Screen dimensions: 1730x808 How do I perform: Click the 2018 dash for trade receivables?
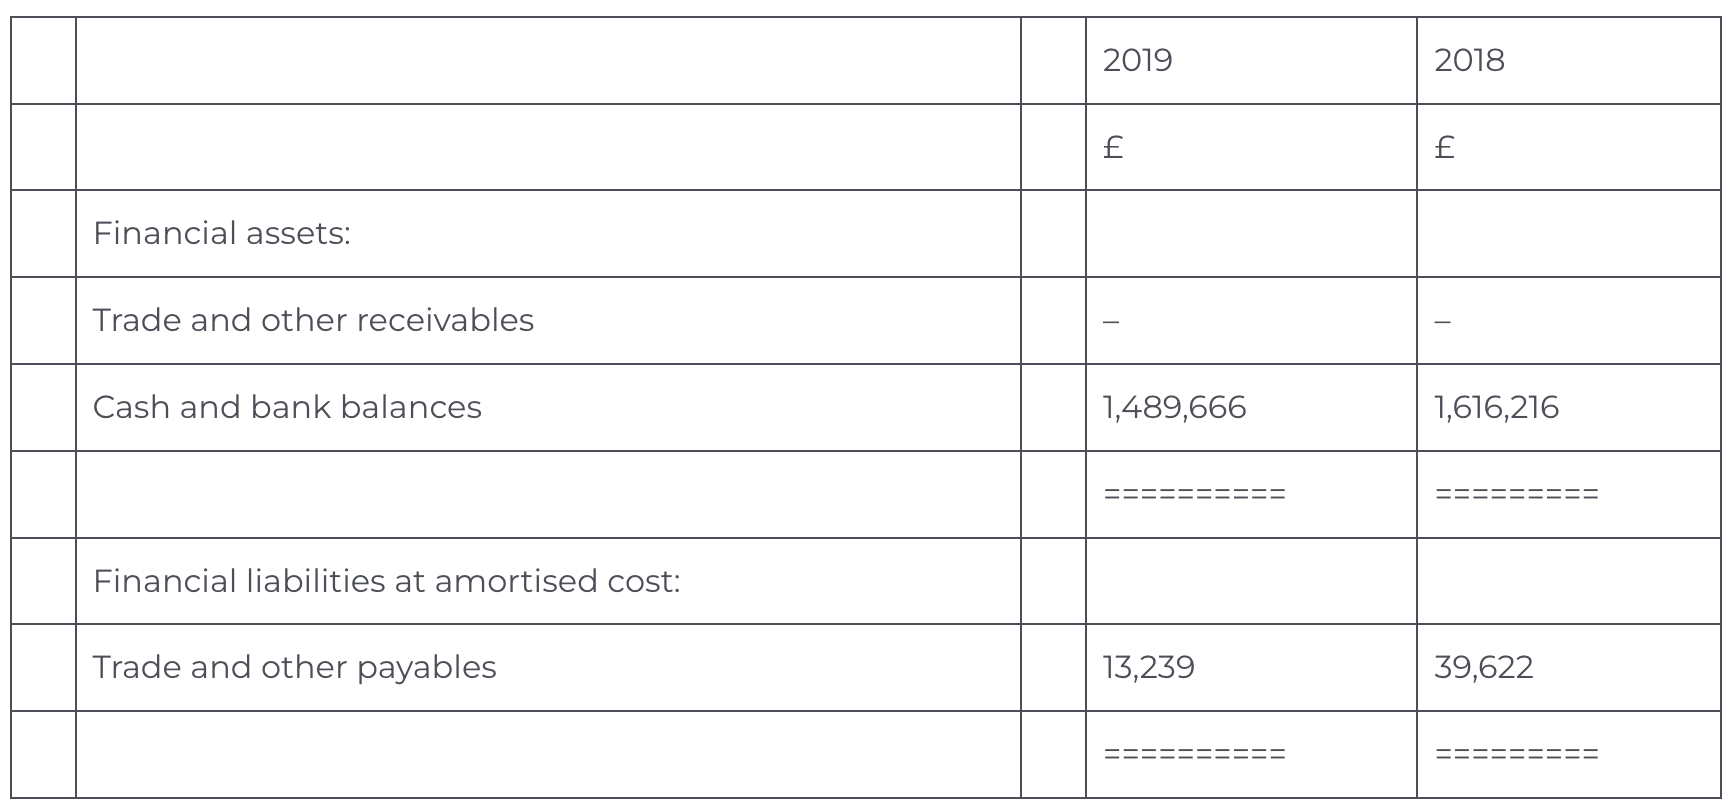[x=1442, y=321]
